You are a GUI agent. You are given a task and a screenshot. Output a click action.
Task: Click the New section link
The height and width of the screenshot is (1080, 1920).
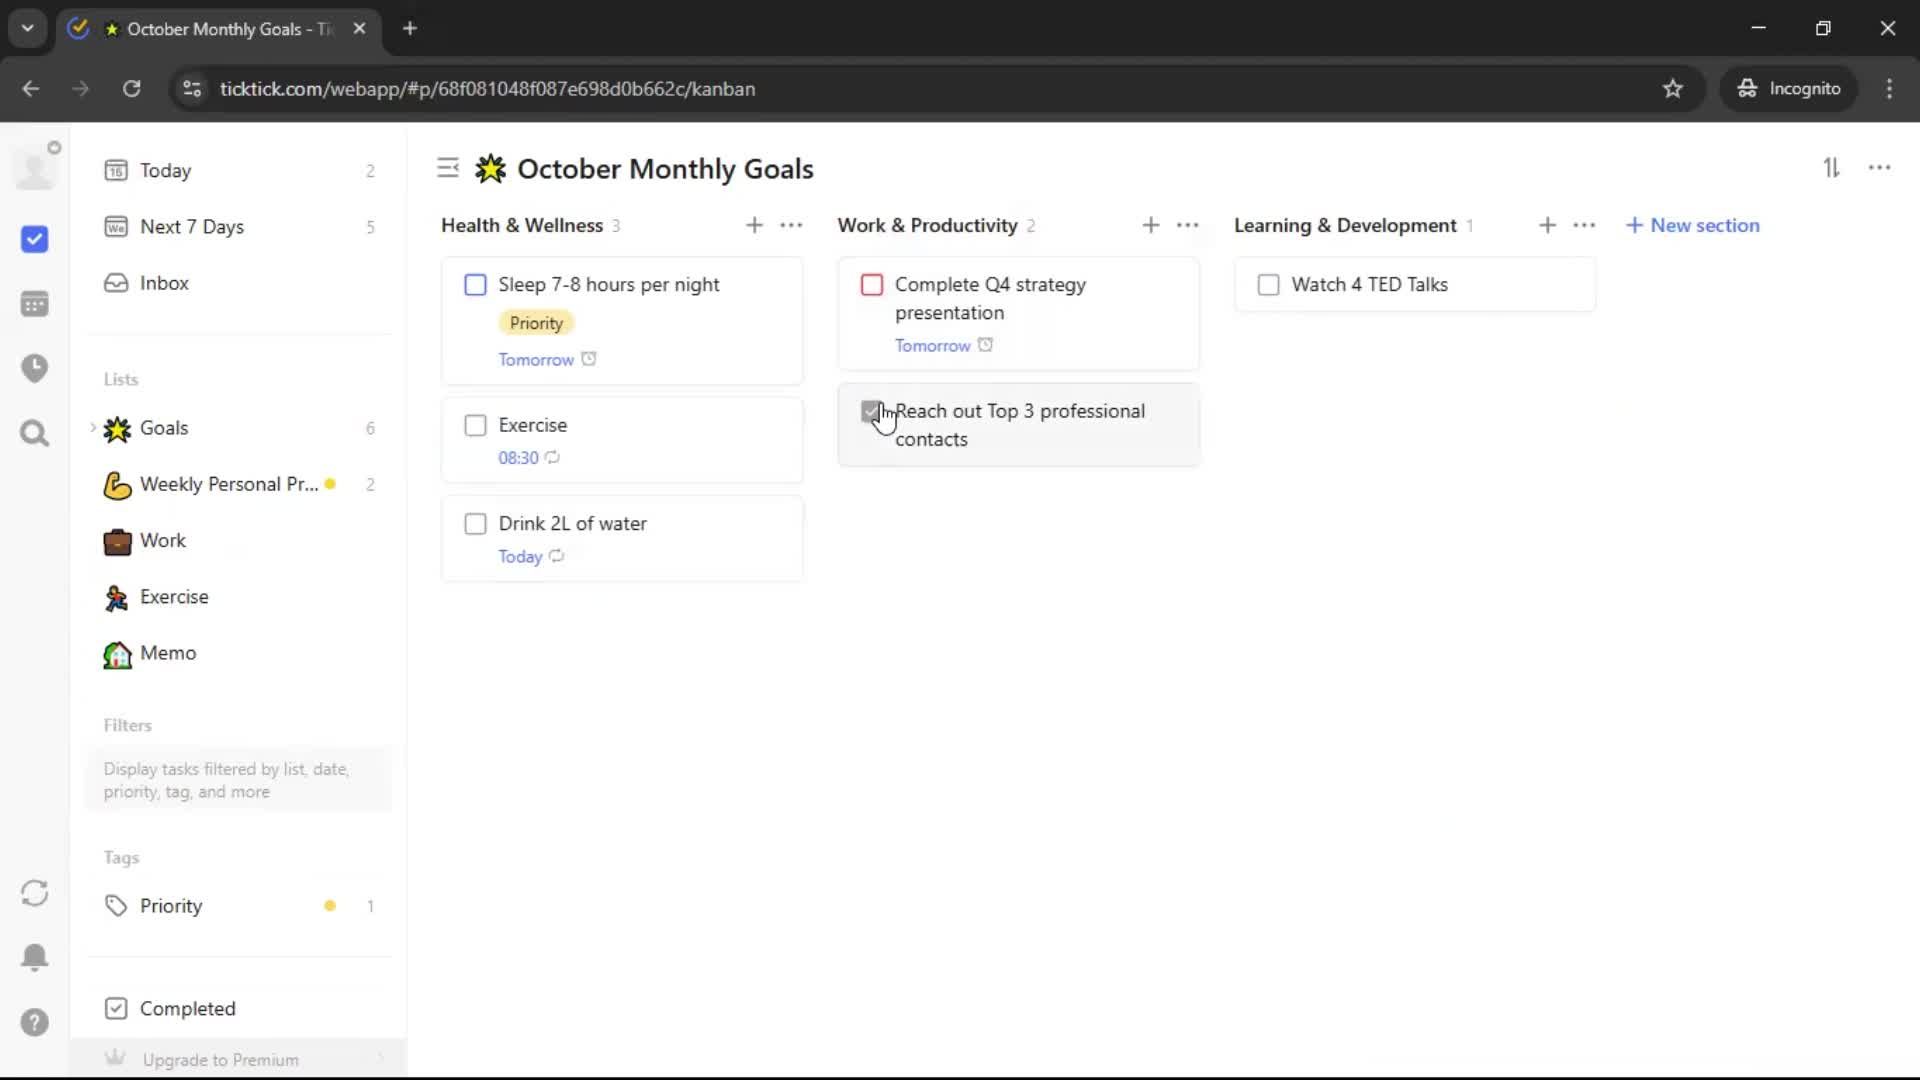tap(1693, 226)
